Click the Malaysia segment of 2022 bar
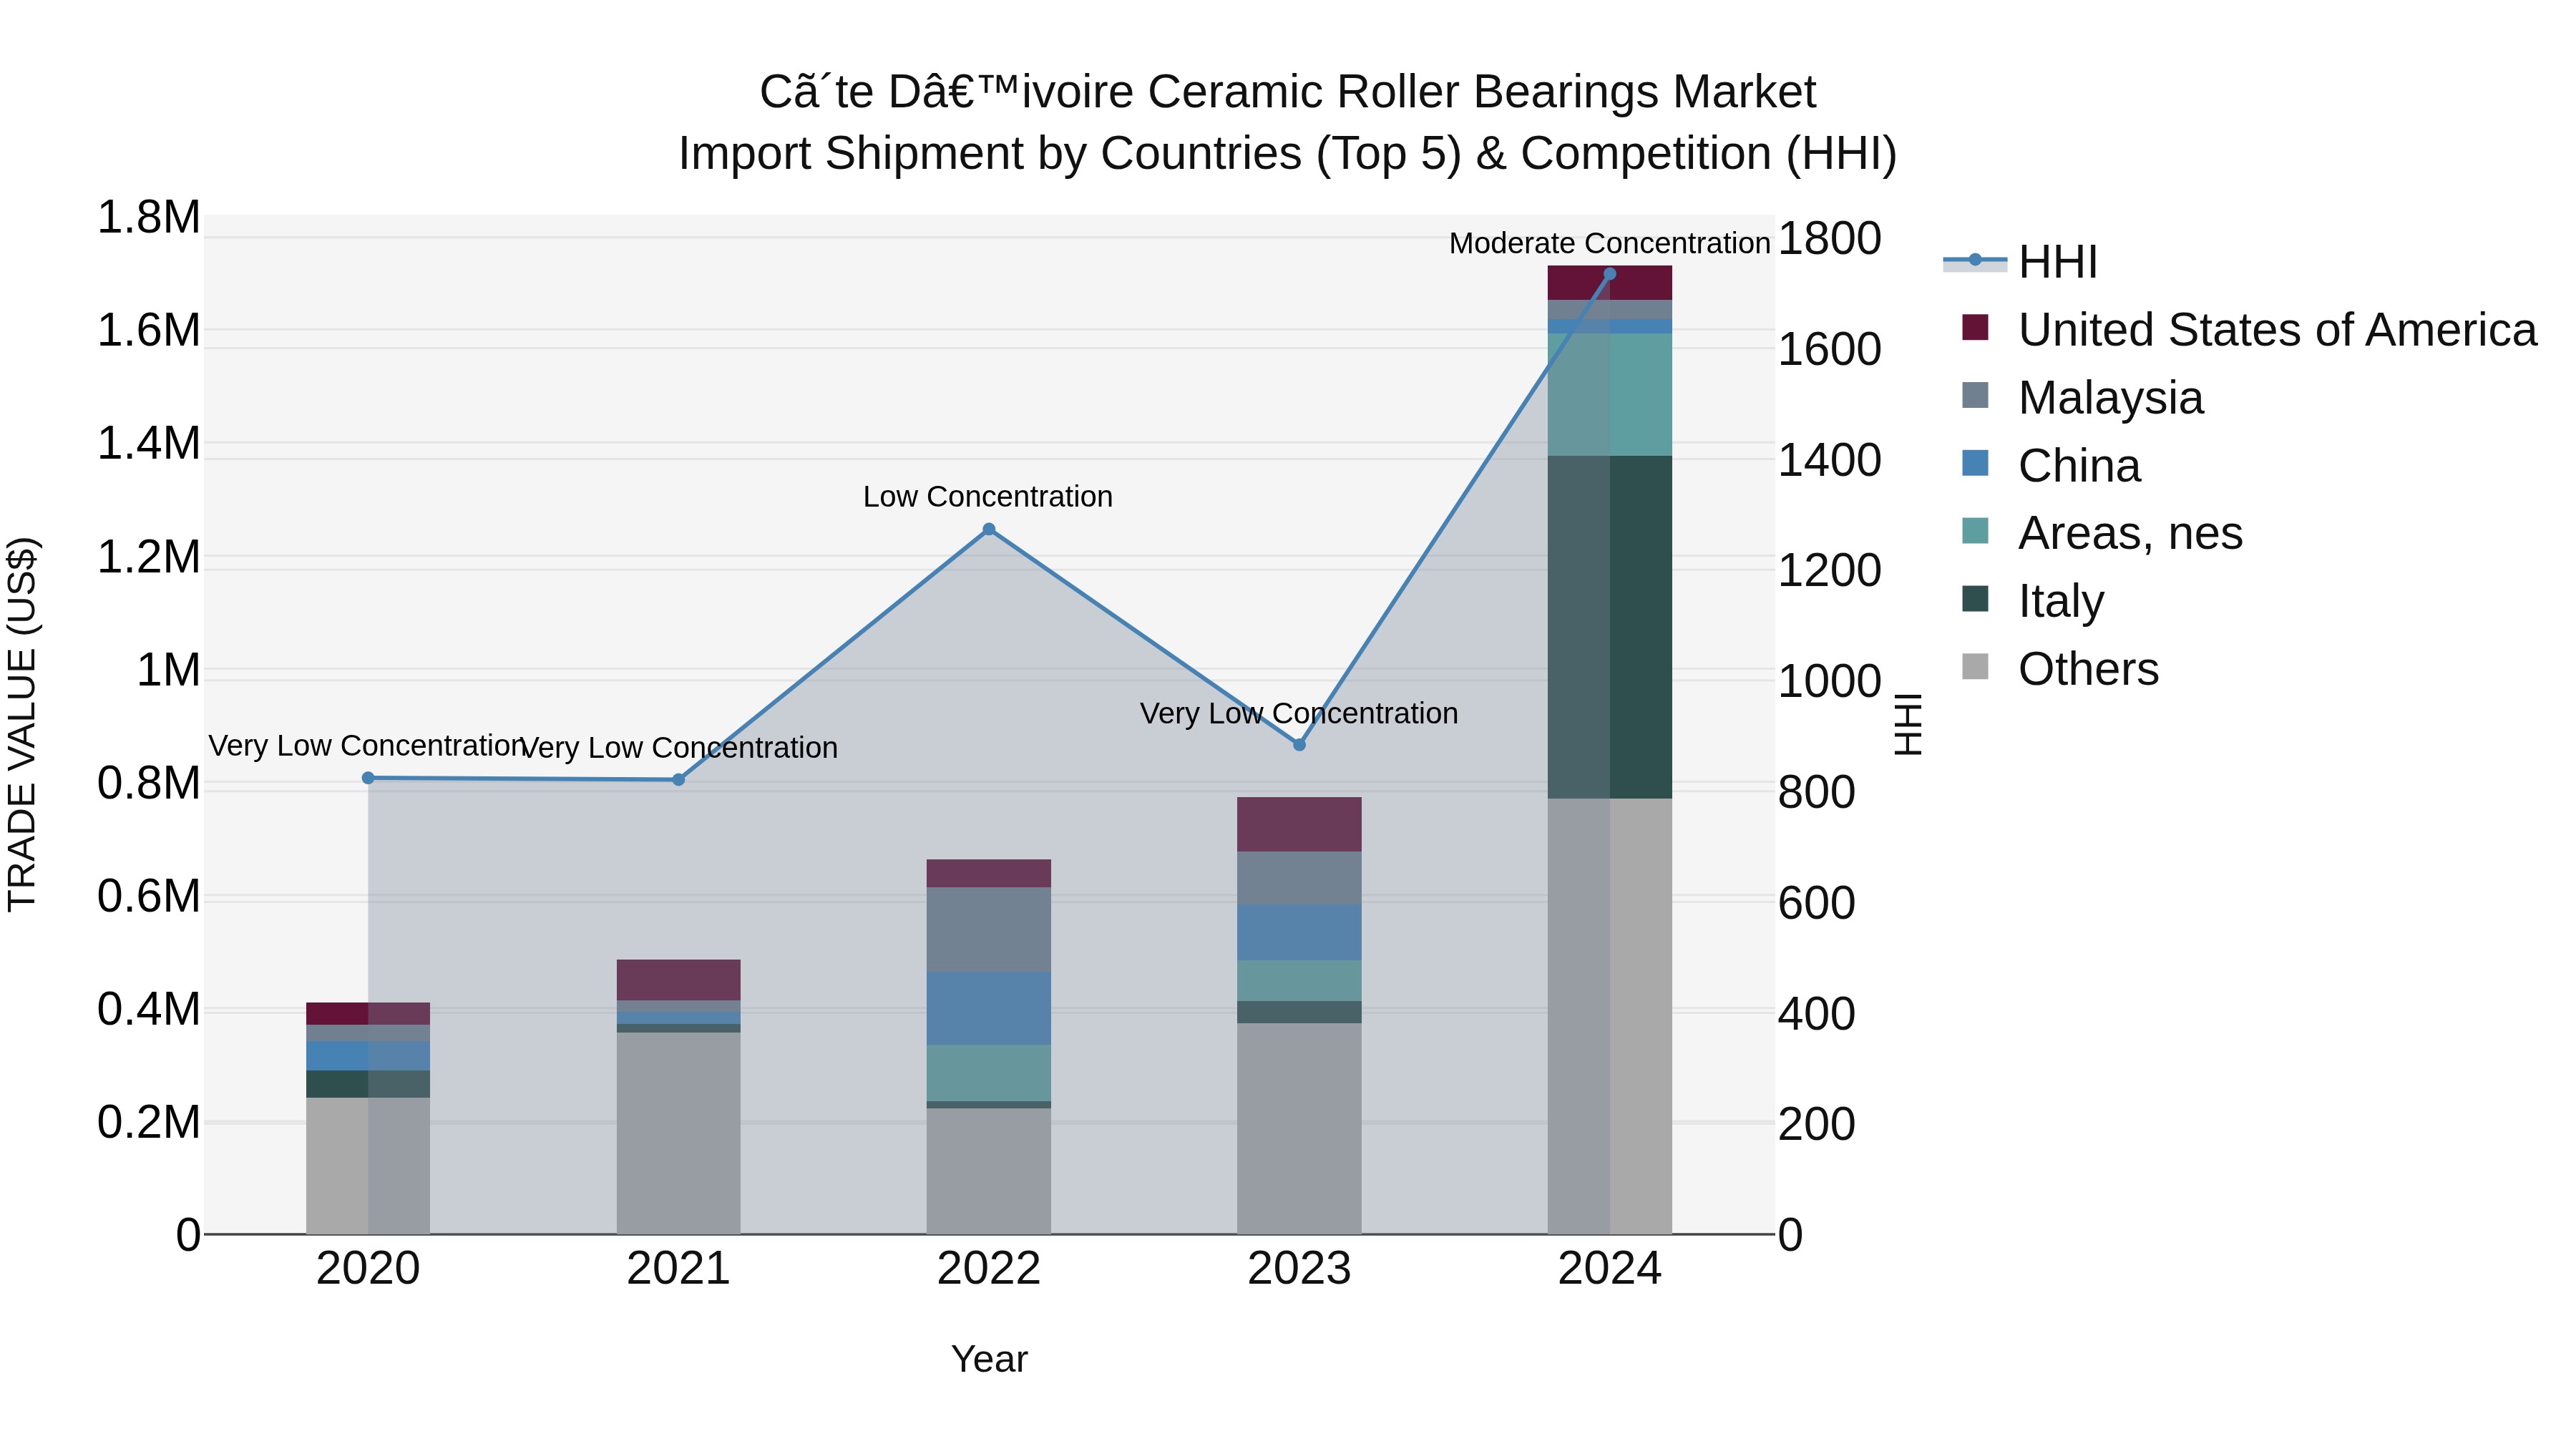The height and width of the screenshot is (1449, 2576). coord(989,930)
